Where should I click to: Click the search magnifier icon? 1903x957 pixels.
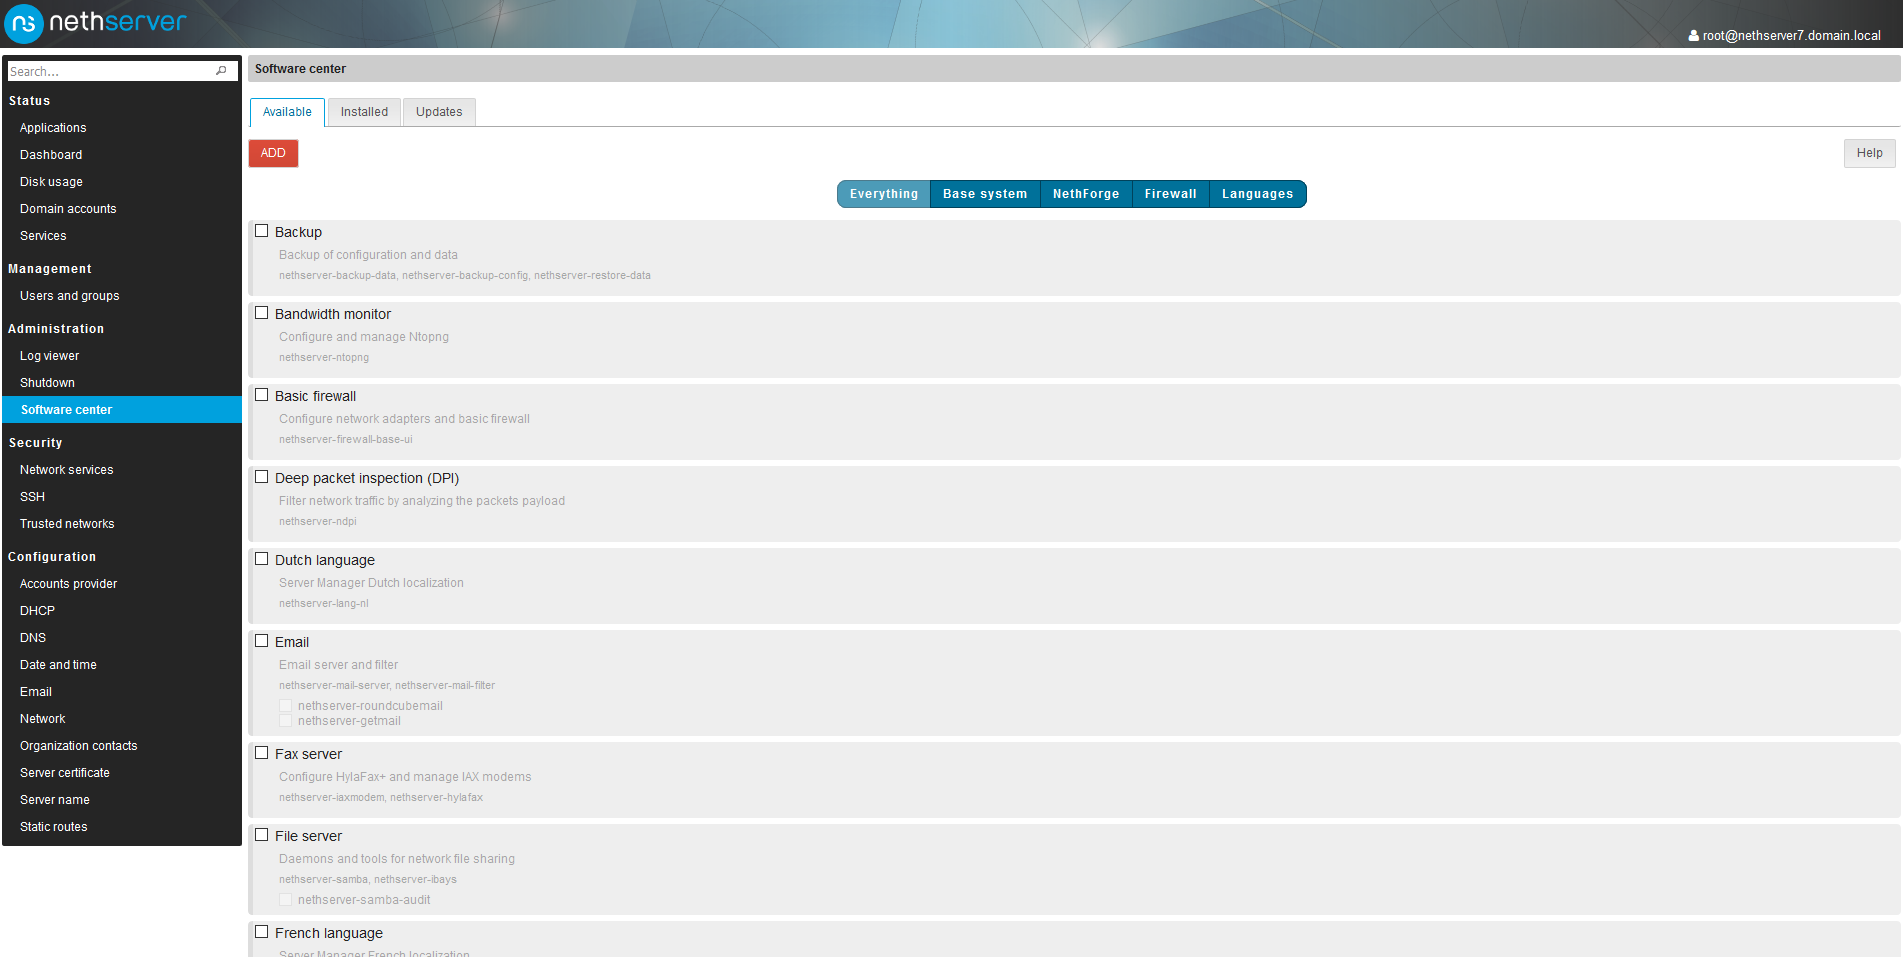[x=221, y=71]
